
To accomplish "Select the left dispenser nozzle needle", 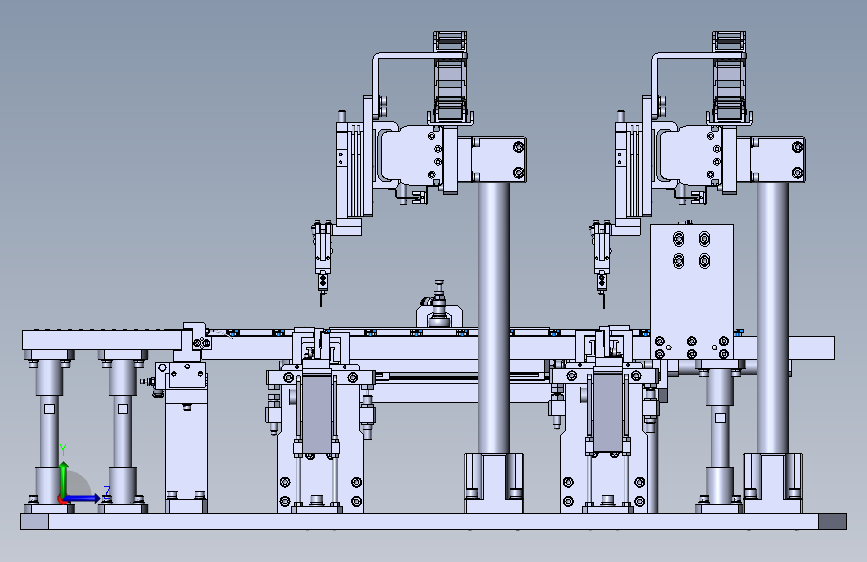I will [x=321, y=300].
